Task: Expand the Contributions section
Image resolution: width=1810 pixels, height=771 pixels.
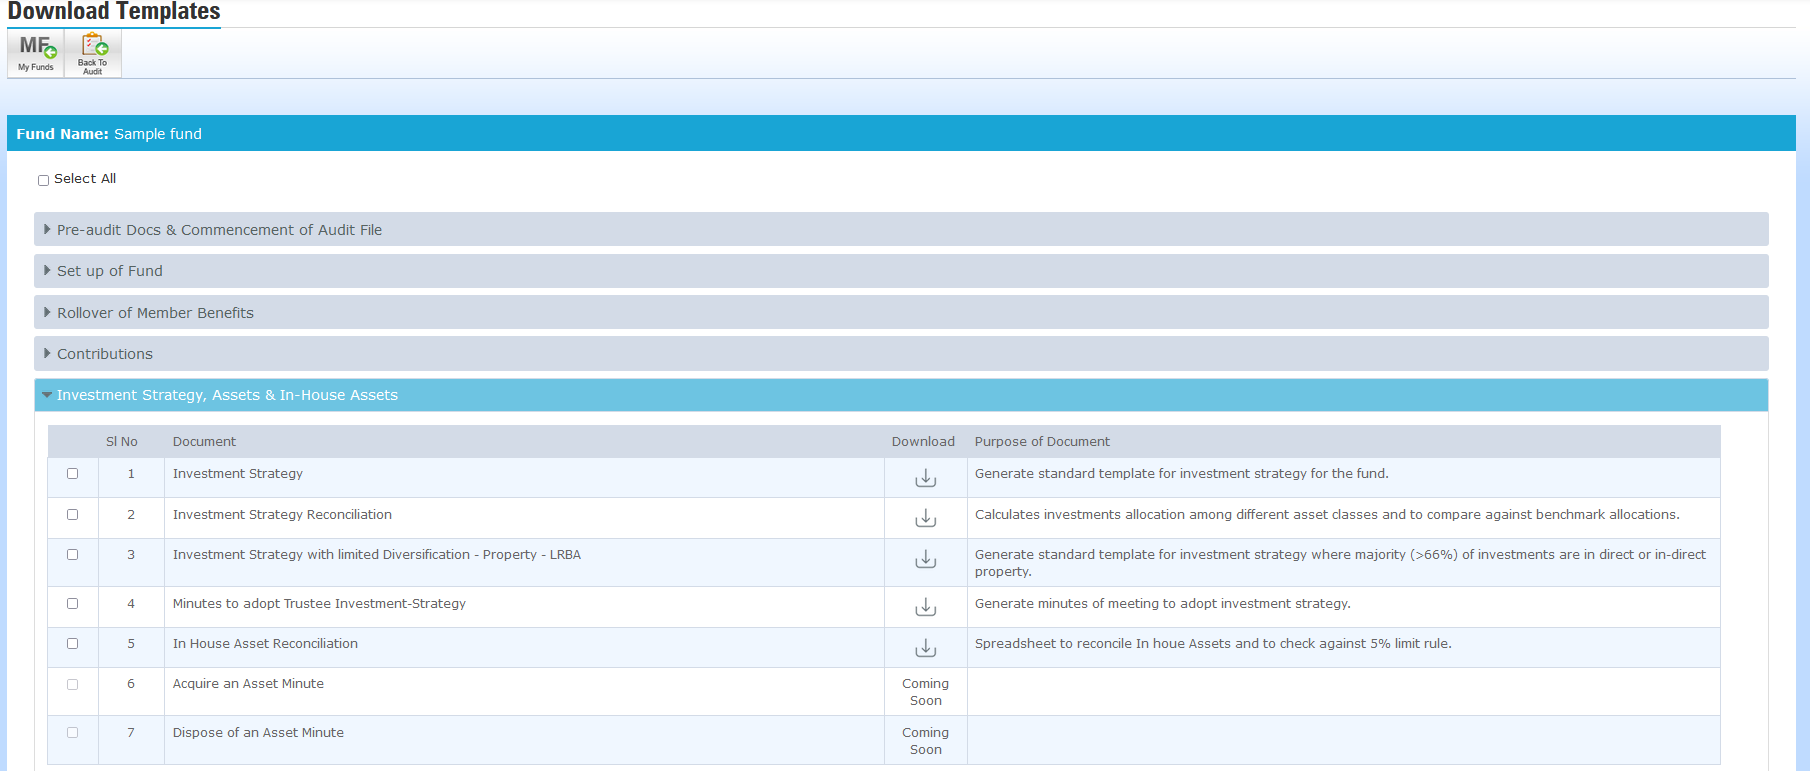Action: [105, 354]
